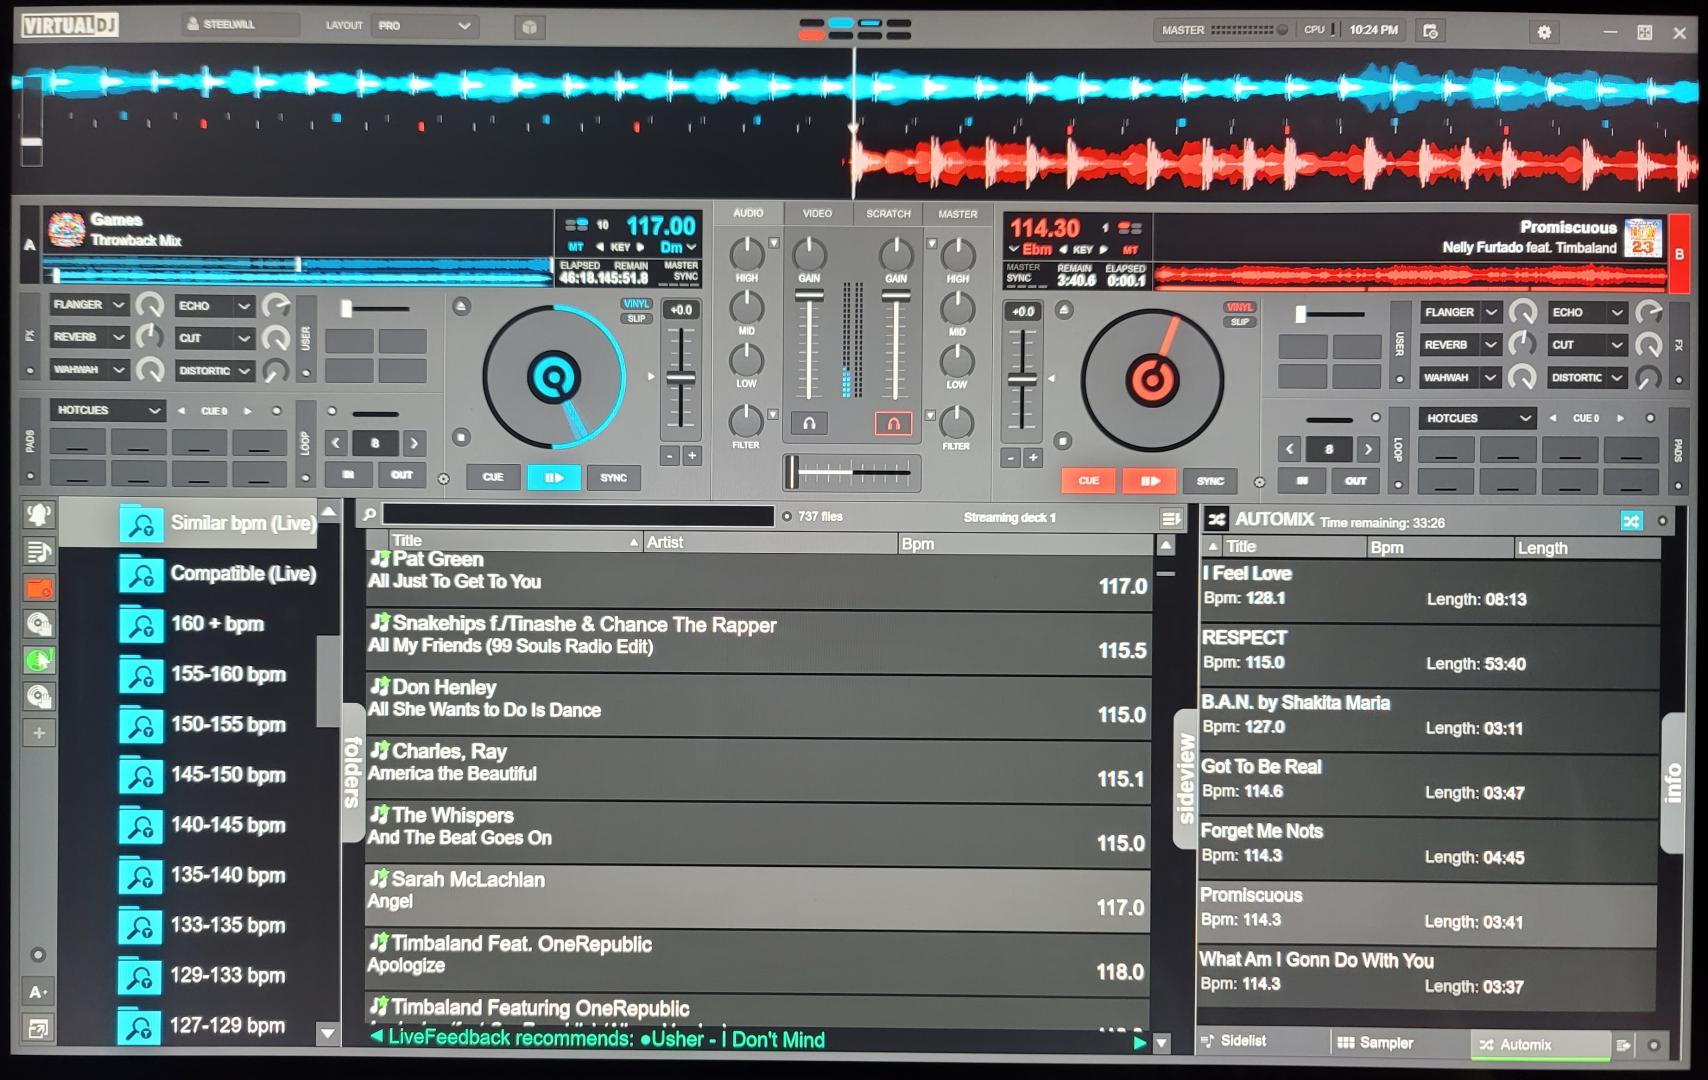This screenshot has height=1080, width=1708.
Task: Click deck B volume fader
Action: (x=895, y=345)
